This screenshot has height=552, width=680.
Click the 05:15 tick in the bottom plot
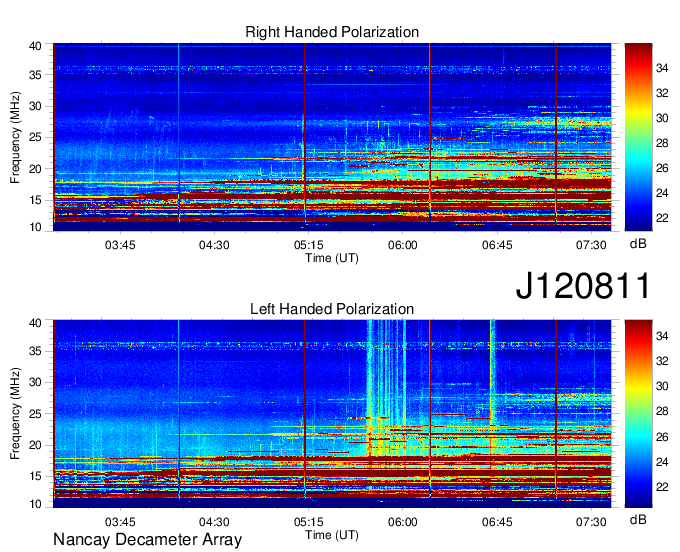pyautogui.click(x=308, y=522)
